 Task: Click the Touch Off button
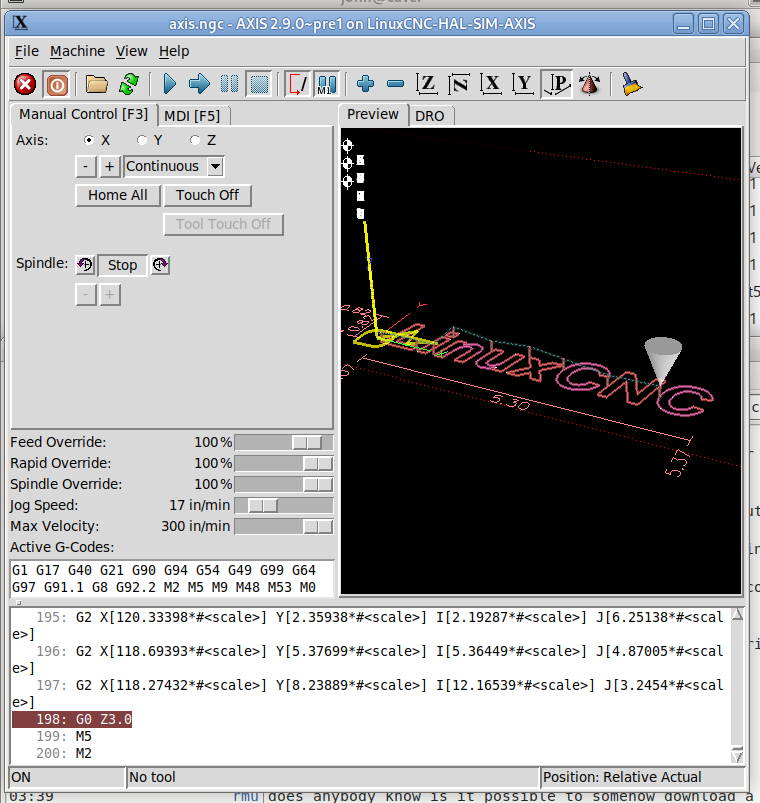[207, 195]
